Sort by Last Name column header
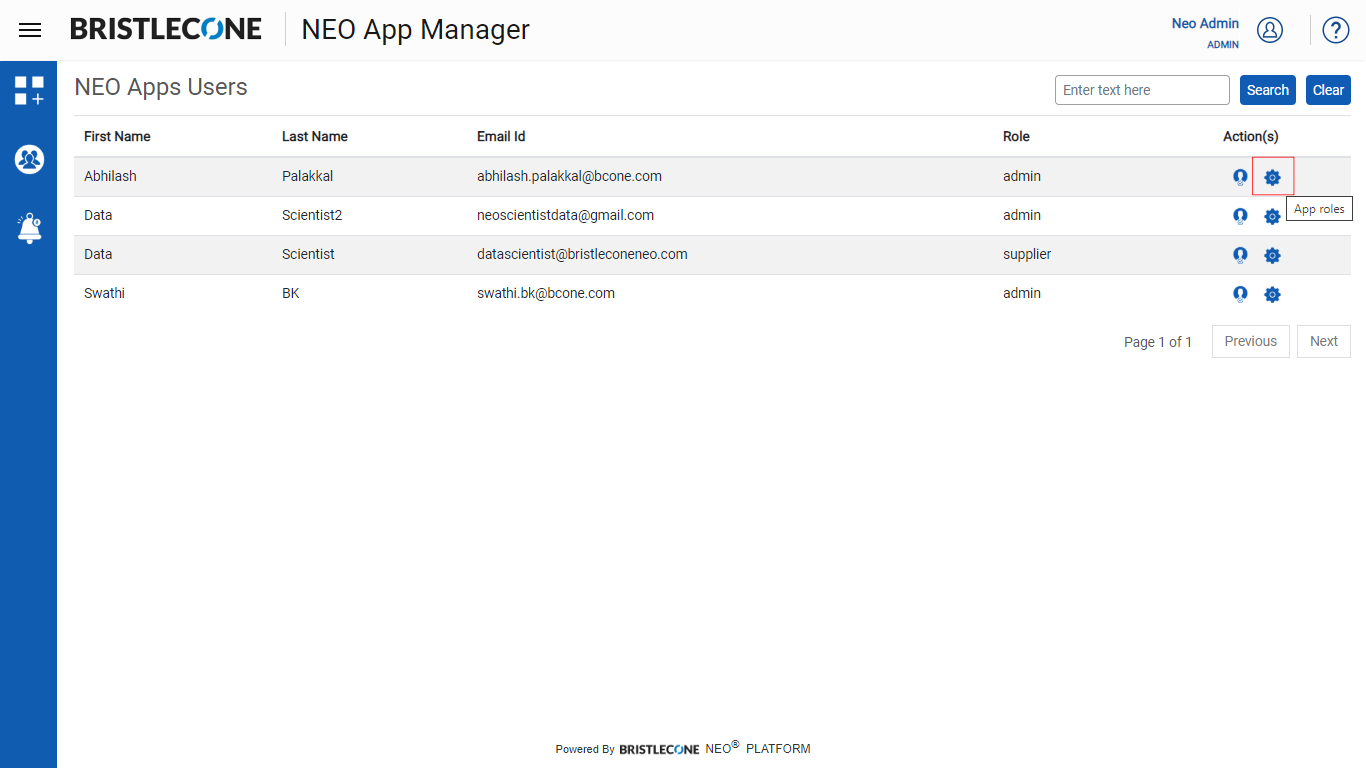The height and width of the screenshot is (768, 1366). 315,136
